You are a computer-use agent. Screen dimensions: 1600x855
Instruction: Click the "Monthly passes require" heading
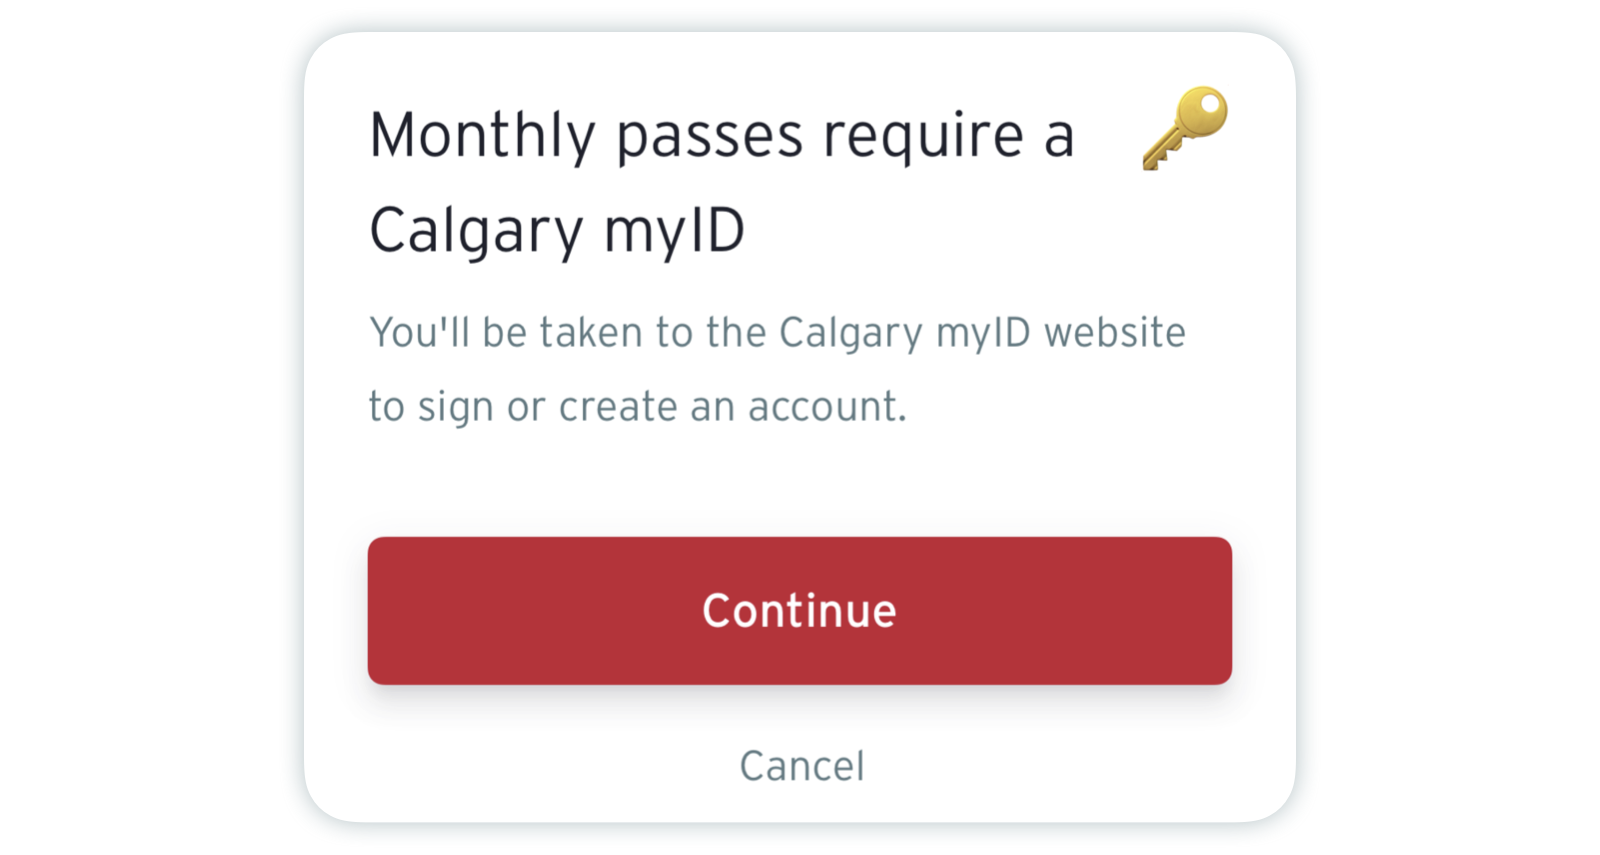click(x=720, y=182)
